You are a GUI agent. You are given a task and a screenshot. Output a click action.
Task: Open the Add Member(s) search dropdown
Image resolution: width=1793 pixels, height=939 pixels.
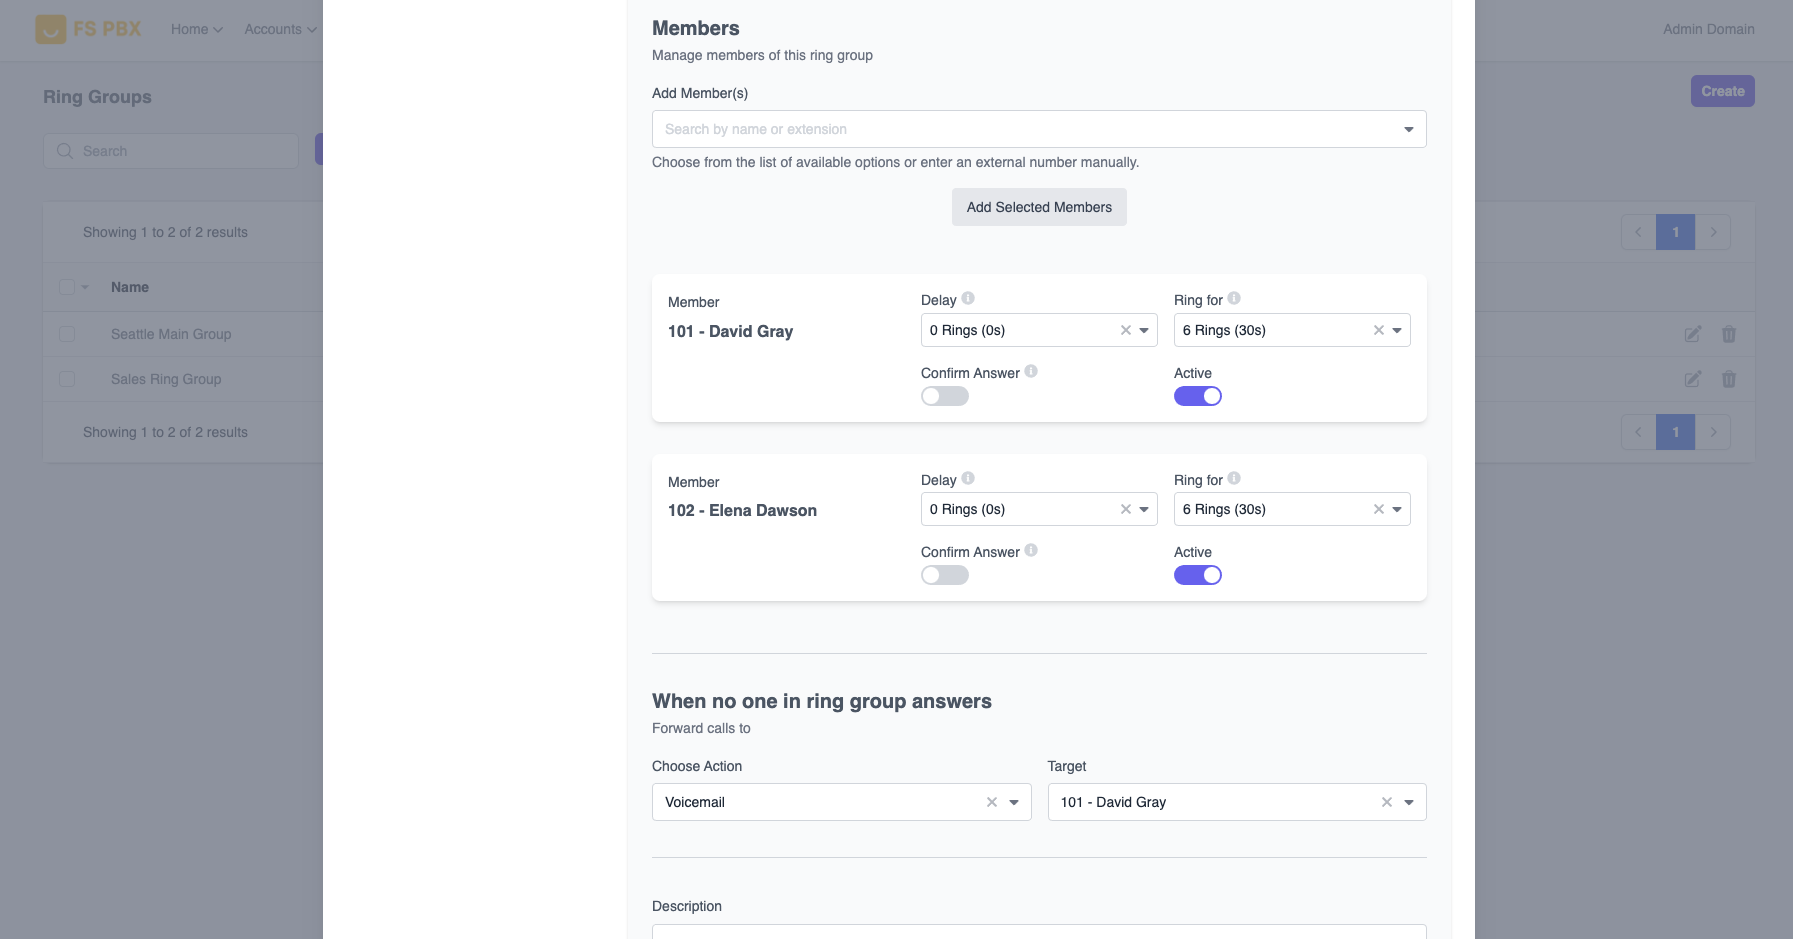1038,128
